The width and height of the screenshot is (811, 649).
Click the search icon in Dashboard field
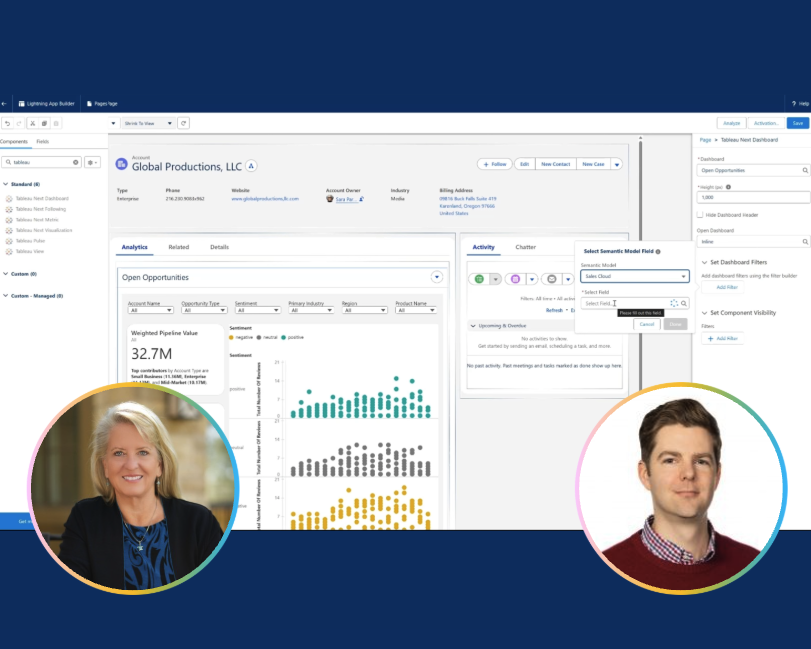[805, 170]
